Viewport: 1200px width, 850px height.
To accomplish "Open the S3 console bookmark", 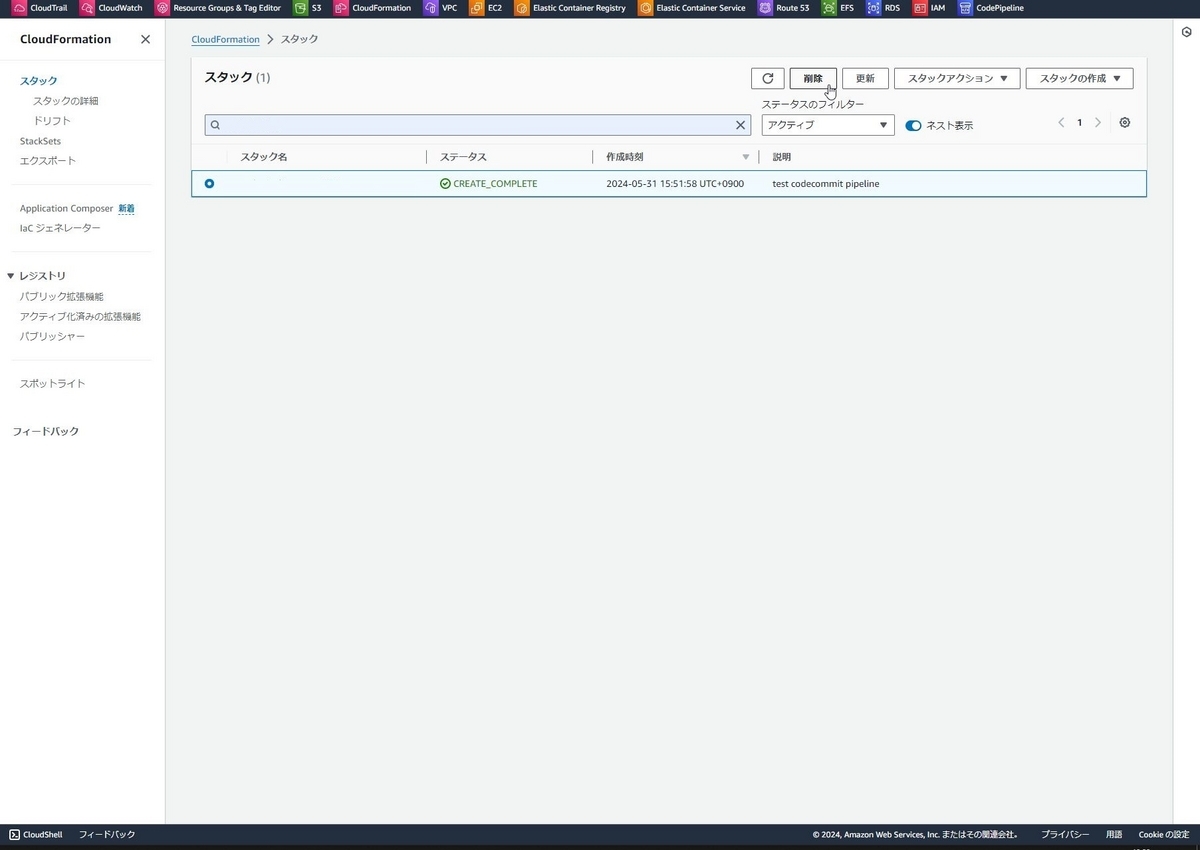I will [x=314, y=8].
